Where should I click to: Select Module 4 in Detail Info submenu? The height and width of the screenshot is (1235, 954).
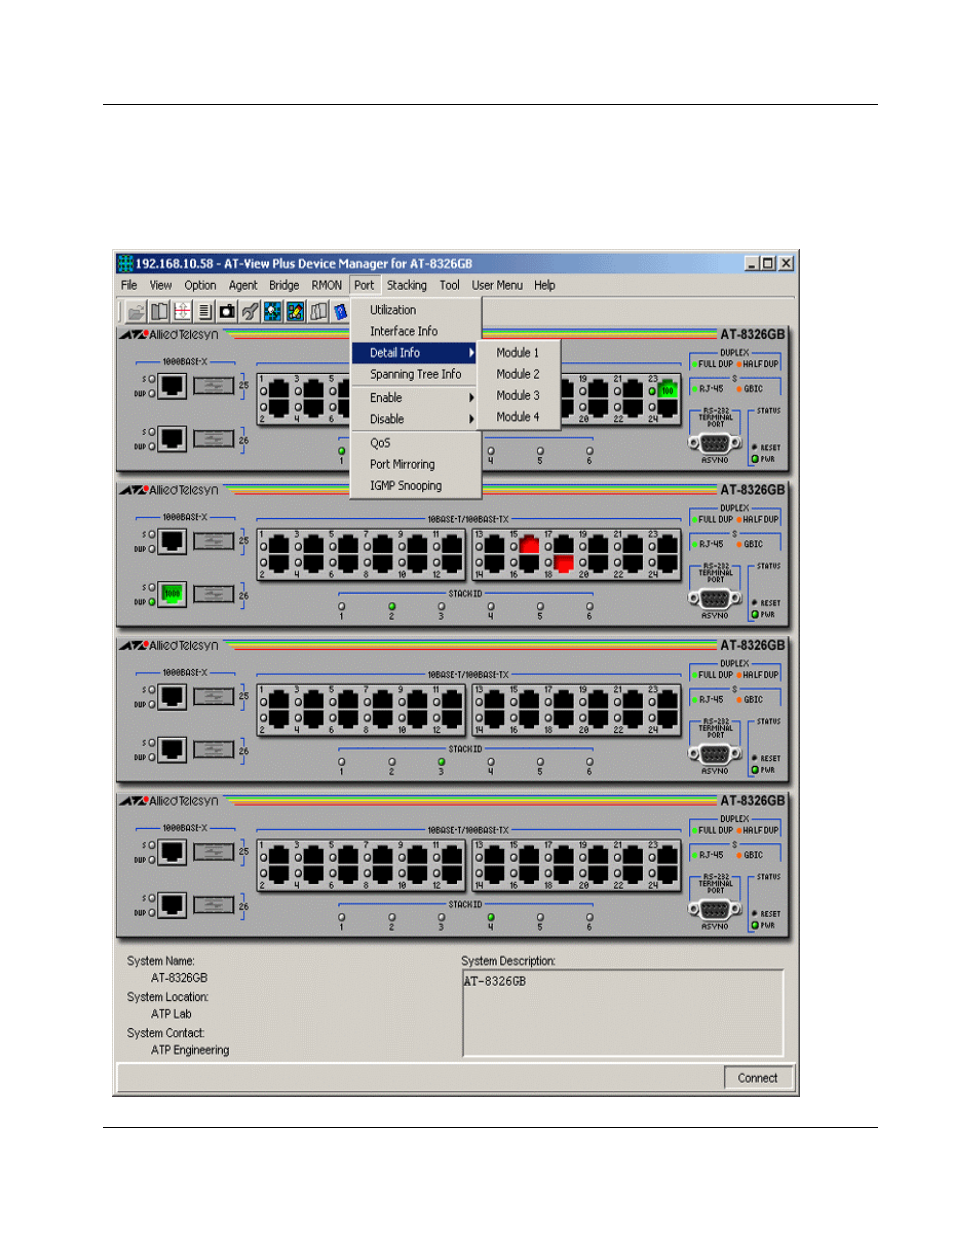click(x=518, y=417)
